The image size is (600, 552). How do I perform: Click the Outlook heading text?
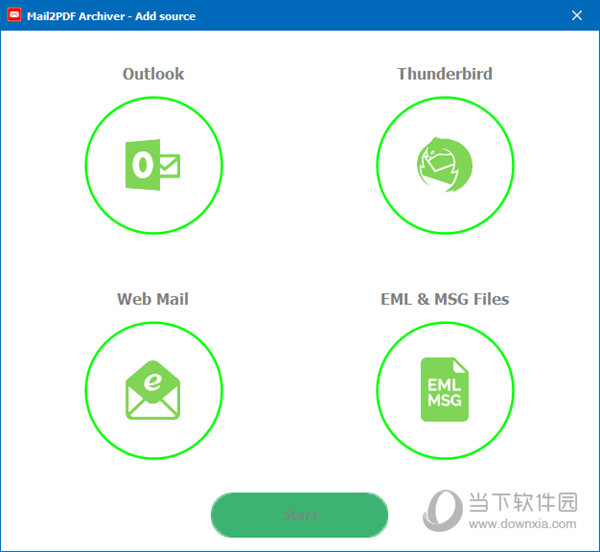click(x=153, y=74)
